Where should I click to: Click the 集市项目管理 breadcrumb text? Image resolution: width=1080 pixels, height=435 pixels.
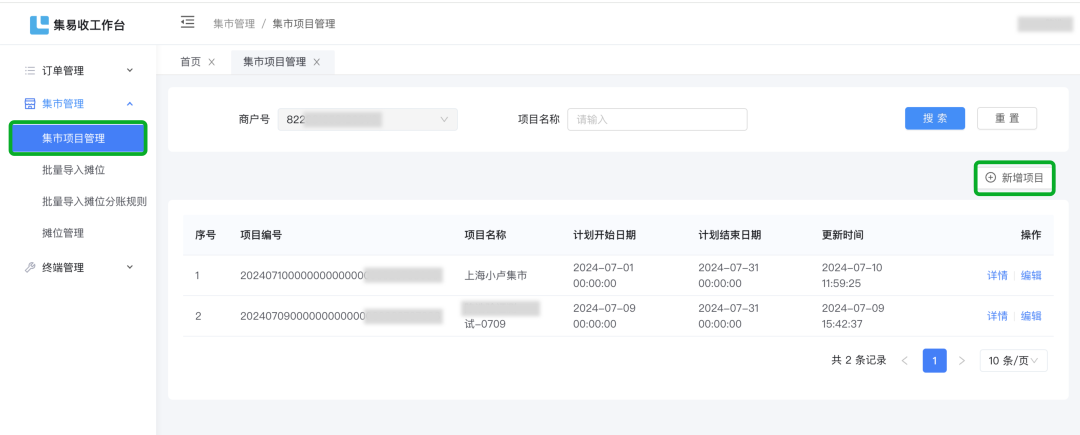pyautogui.click(x=304, y=23)
